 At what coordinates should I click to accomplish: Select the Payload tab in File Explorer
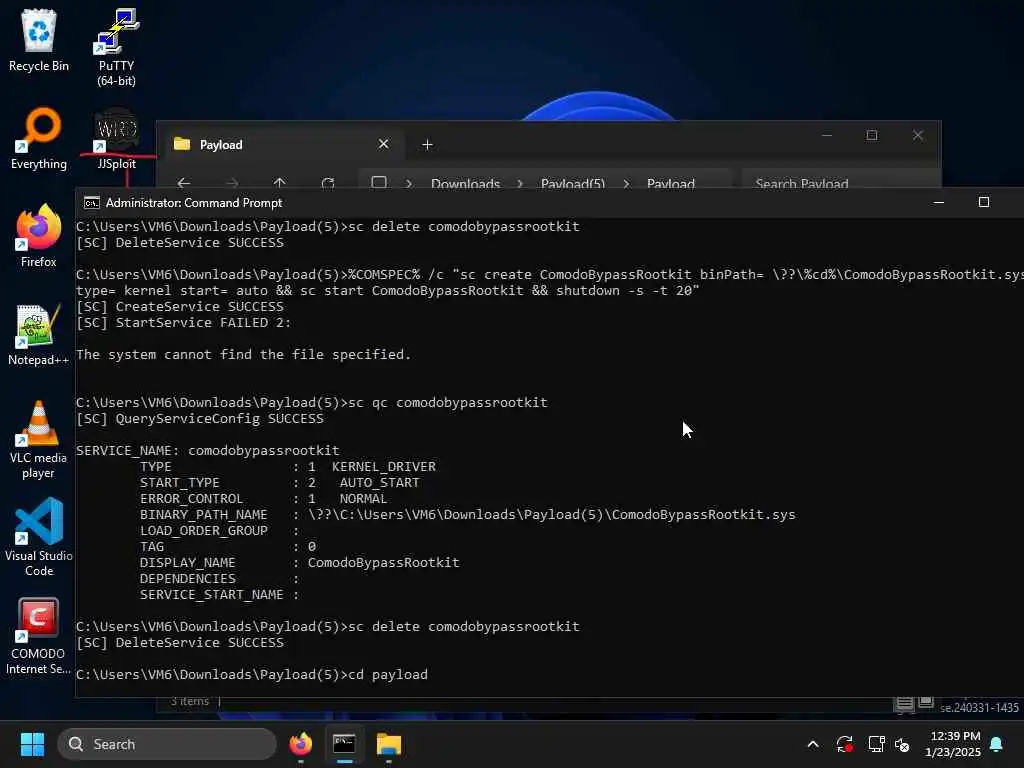281,144
